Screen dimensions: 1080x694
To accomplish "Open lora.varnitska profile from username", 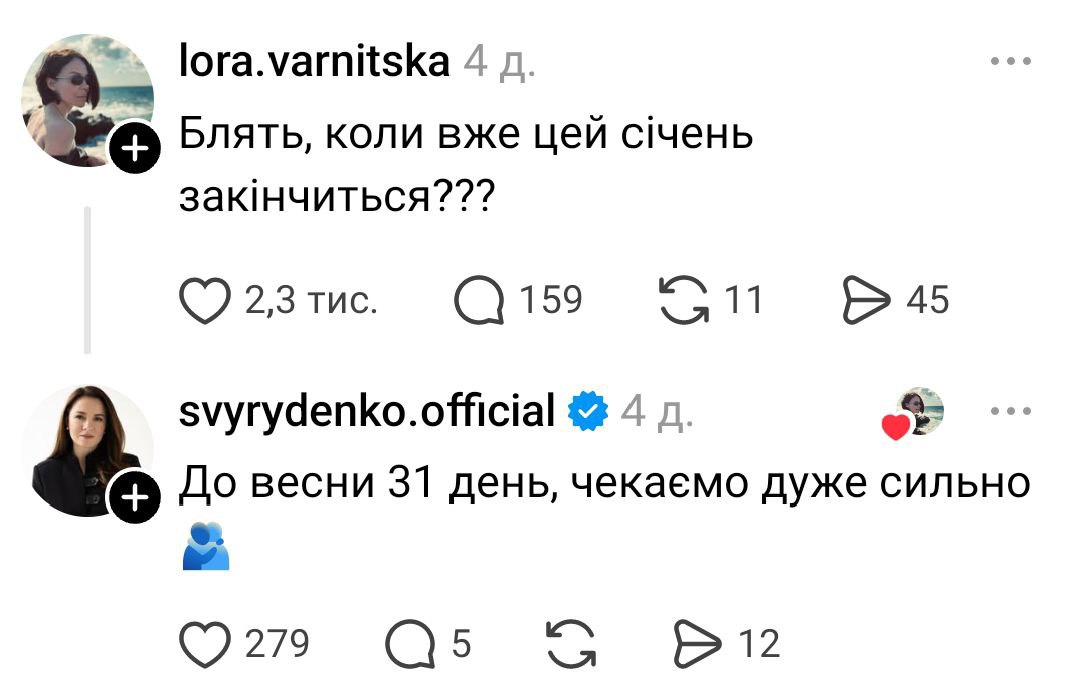I will (x=313, y=62).
